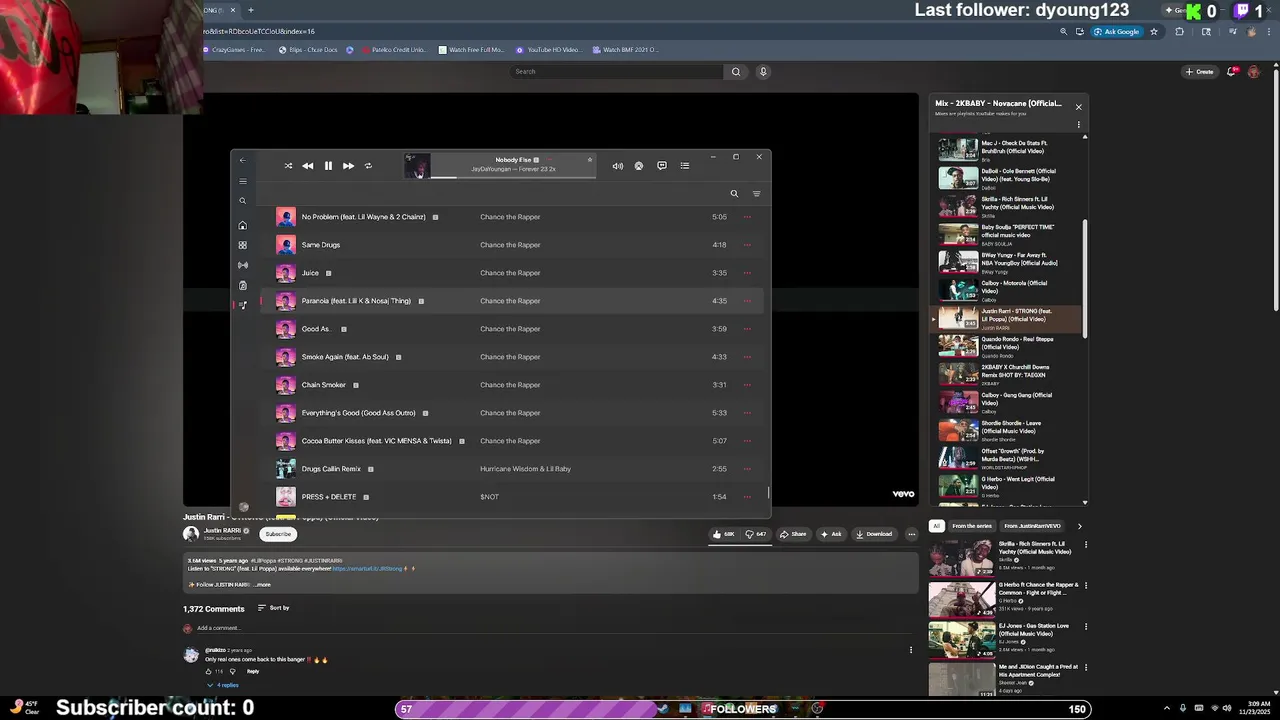Open the song list sort options

coord(756,194)
